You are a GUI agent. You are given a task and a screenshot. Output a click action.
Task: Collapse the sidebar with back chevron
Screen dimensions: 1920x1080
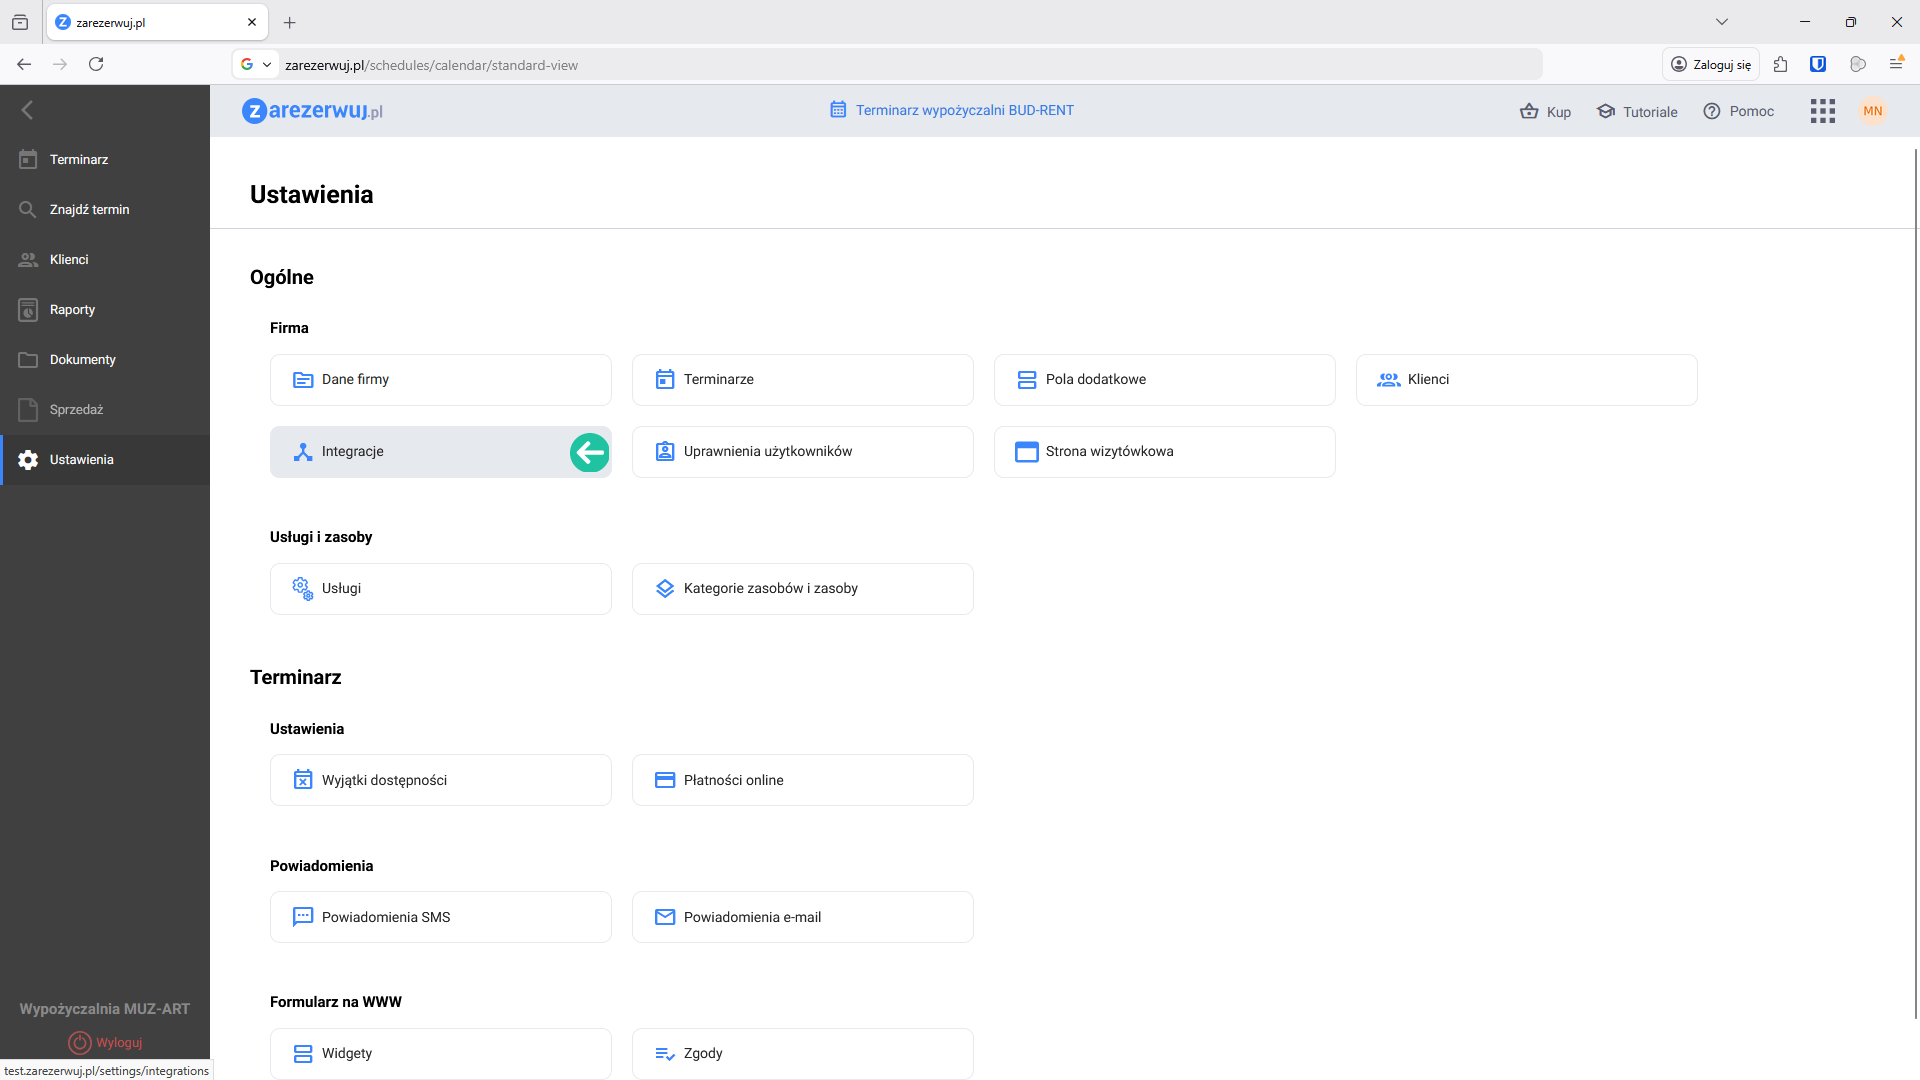[x=27, y=110]
